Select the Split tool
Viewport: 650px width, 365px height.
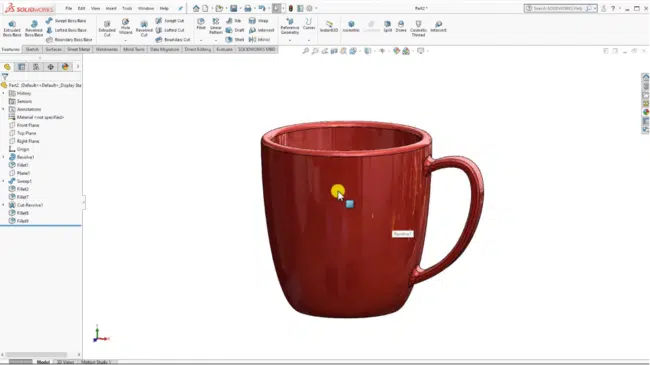click(x=387, y=27)
